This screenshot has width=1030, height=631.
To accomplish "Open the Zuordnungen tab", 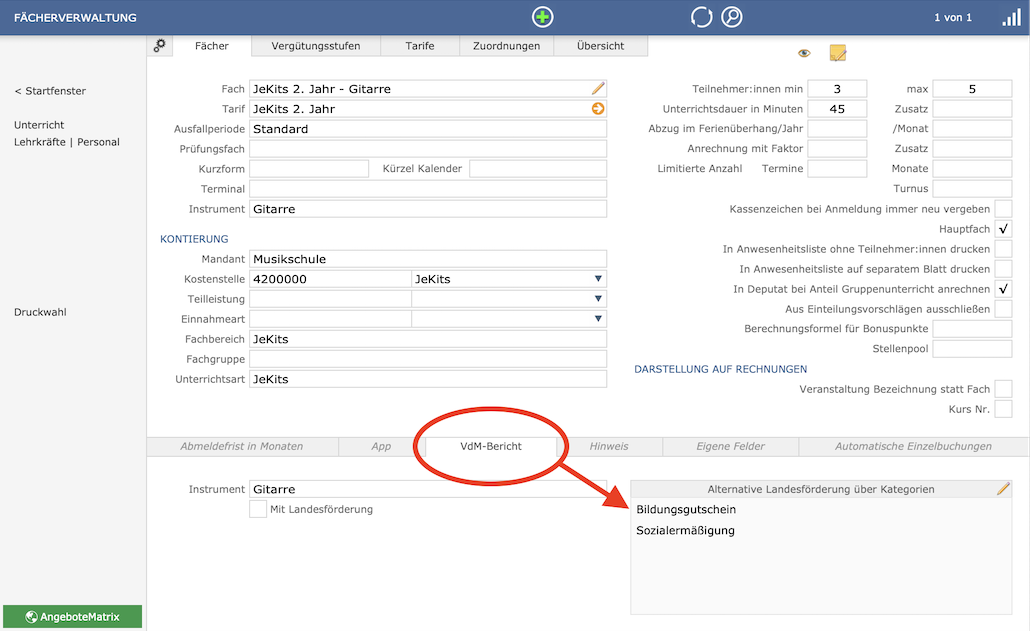I will pos(506,46).
